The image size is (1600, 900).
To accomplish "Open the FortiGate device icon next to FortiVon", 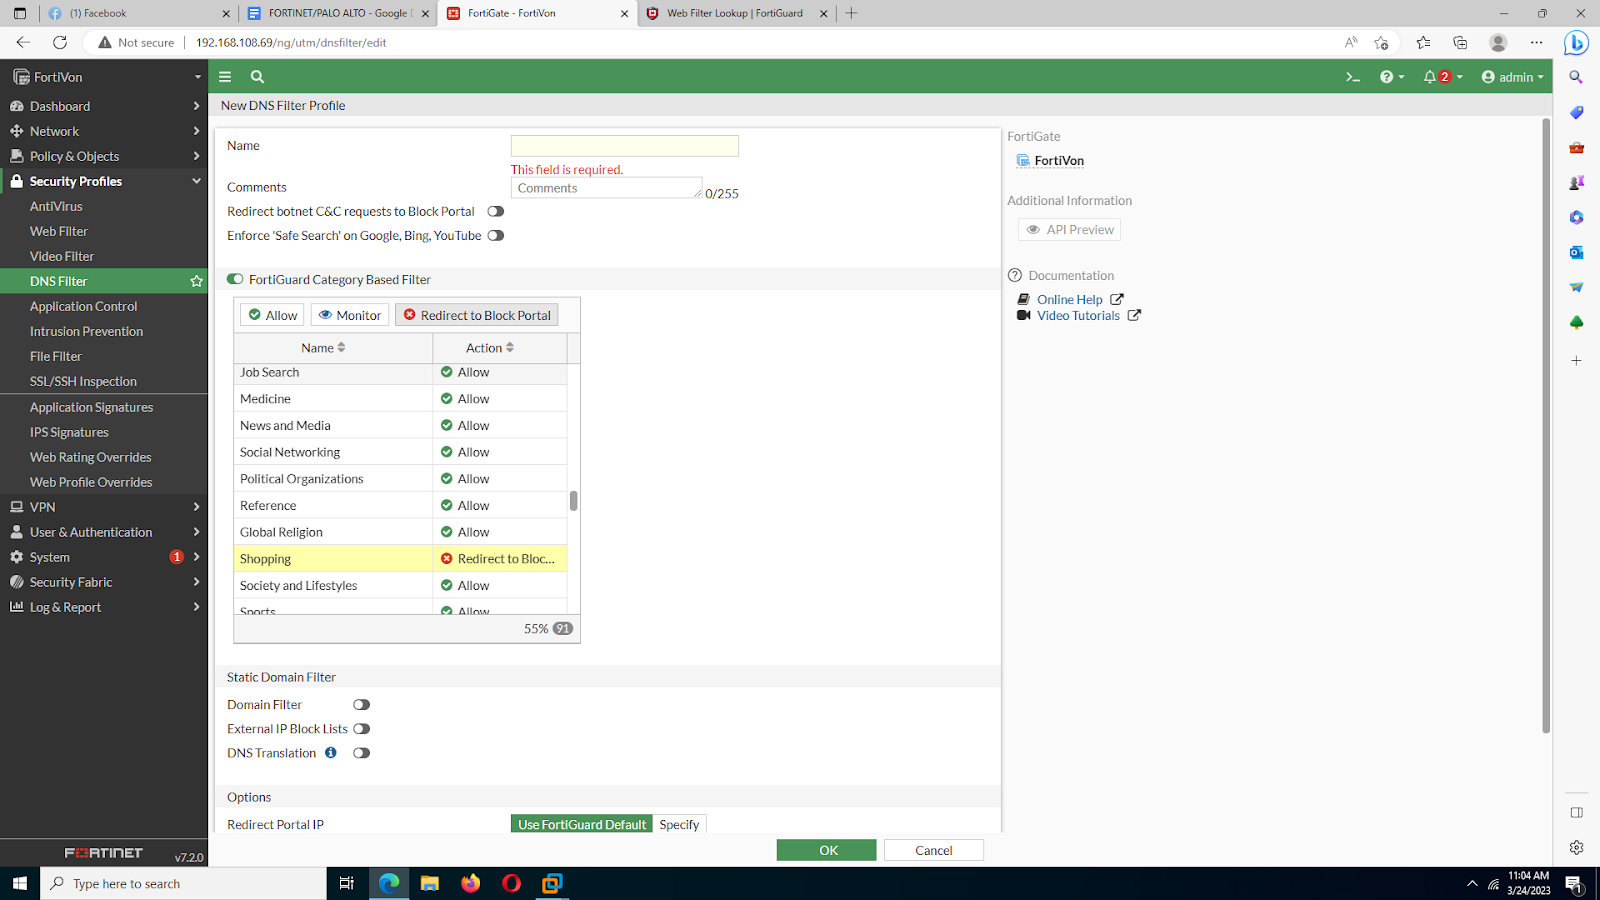I will (x=1023, y=160).
